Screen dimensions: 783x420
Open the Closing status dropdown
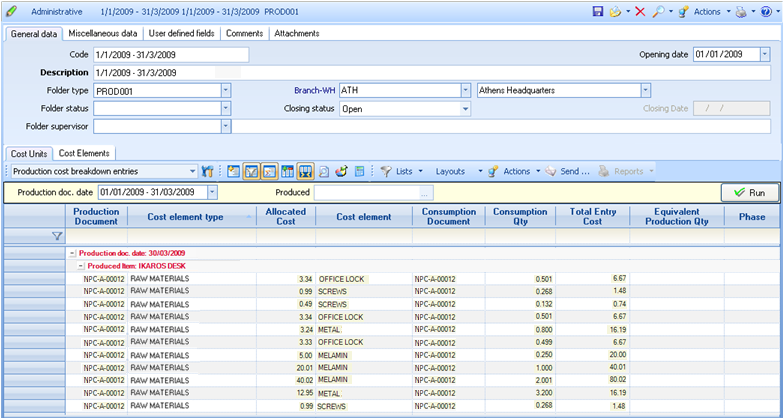pyautogui.click(x=465, y=109)
